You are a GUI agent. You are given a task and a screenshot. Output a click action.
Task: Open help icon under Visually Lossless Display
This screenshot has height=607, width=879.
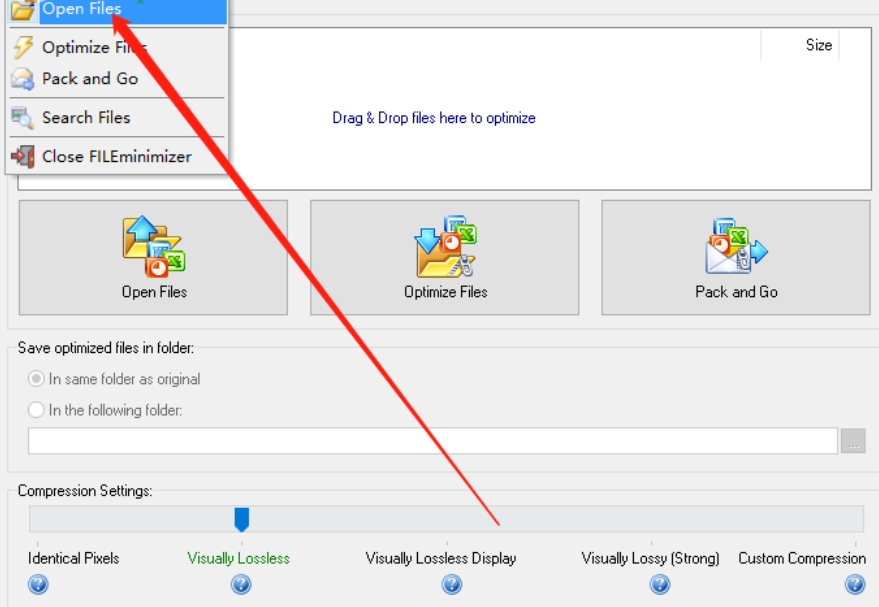(x=452, y=585)
